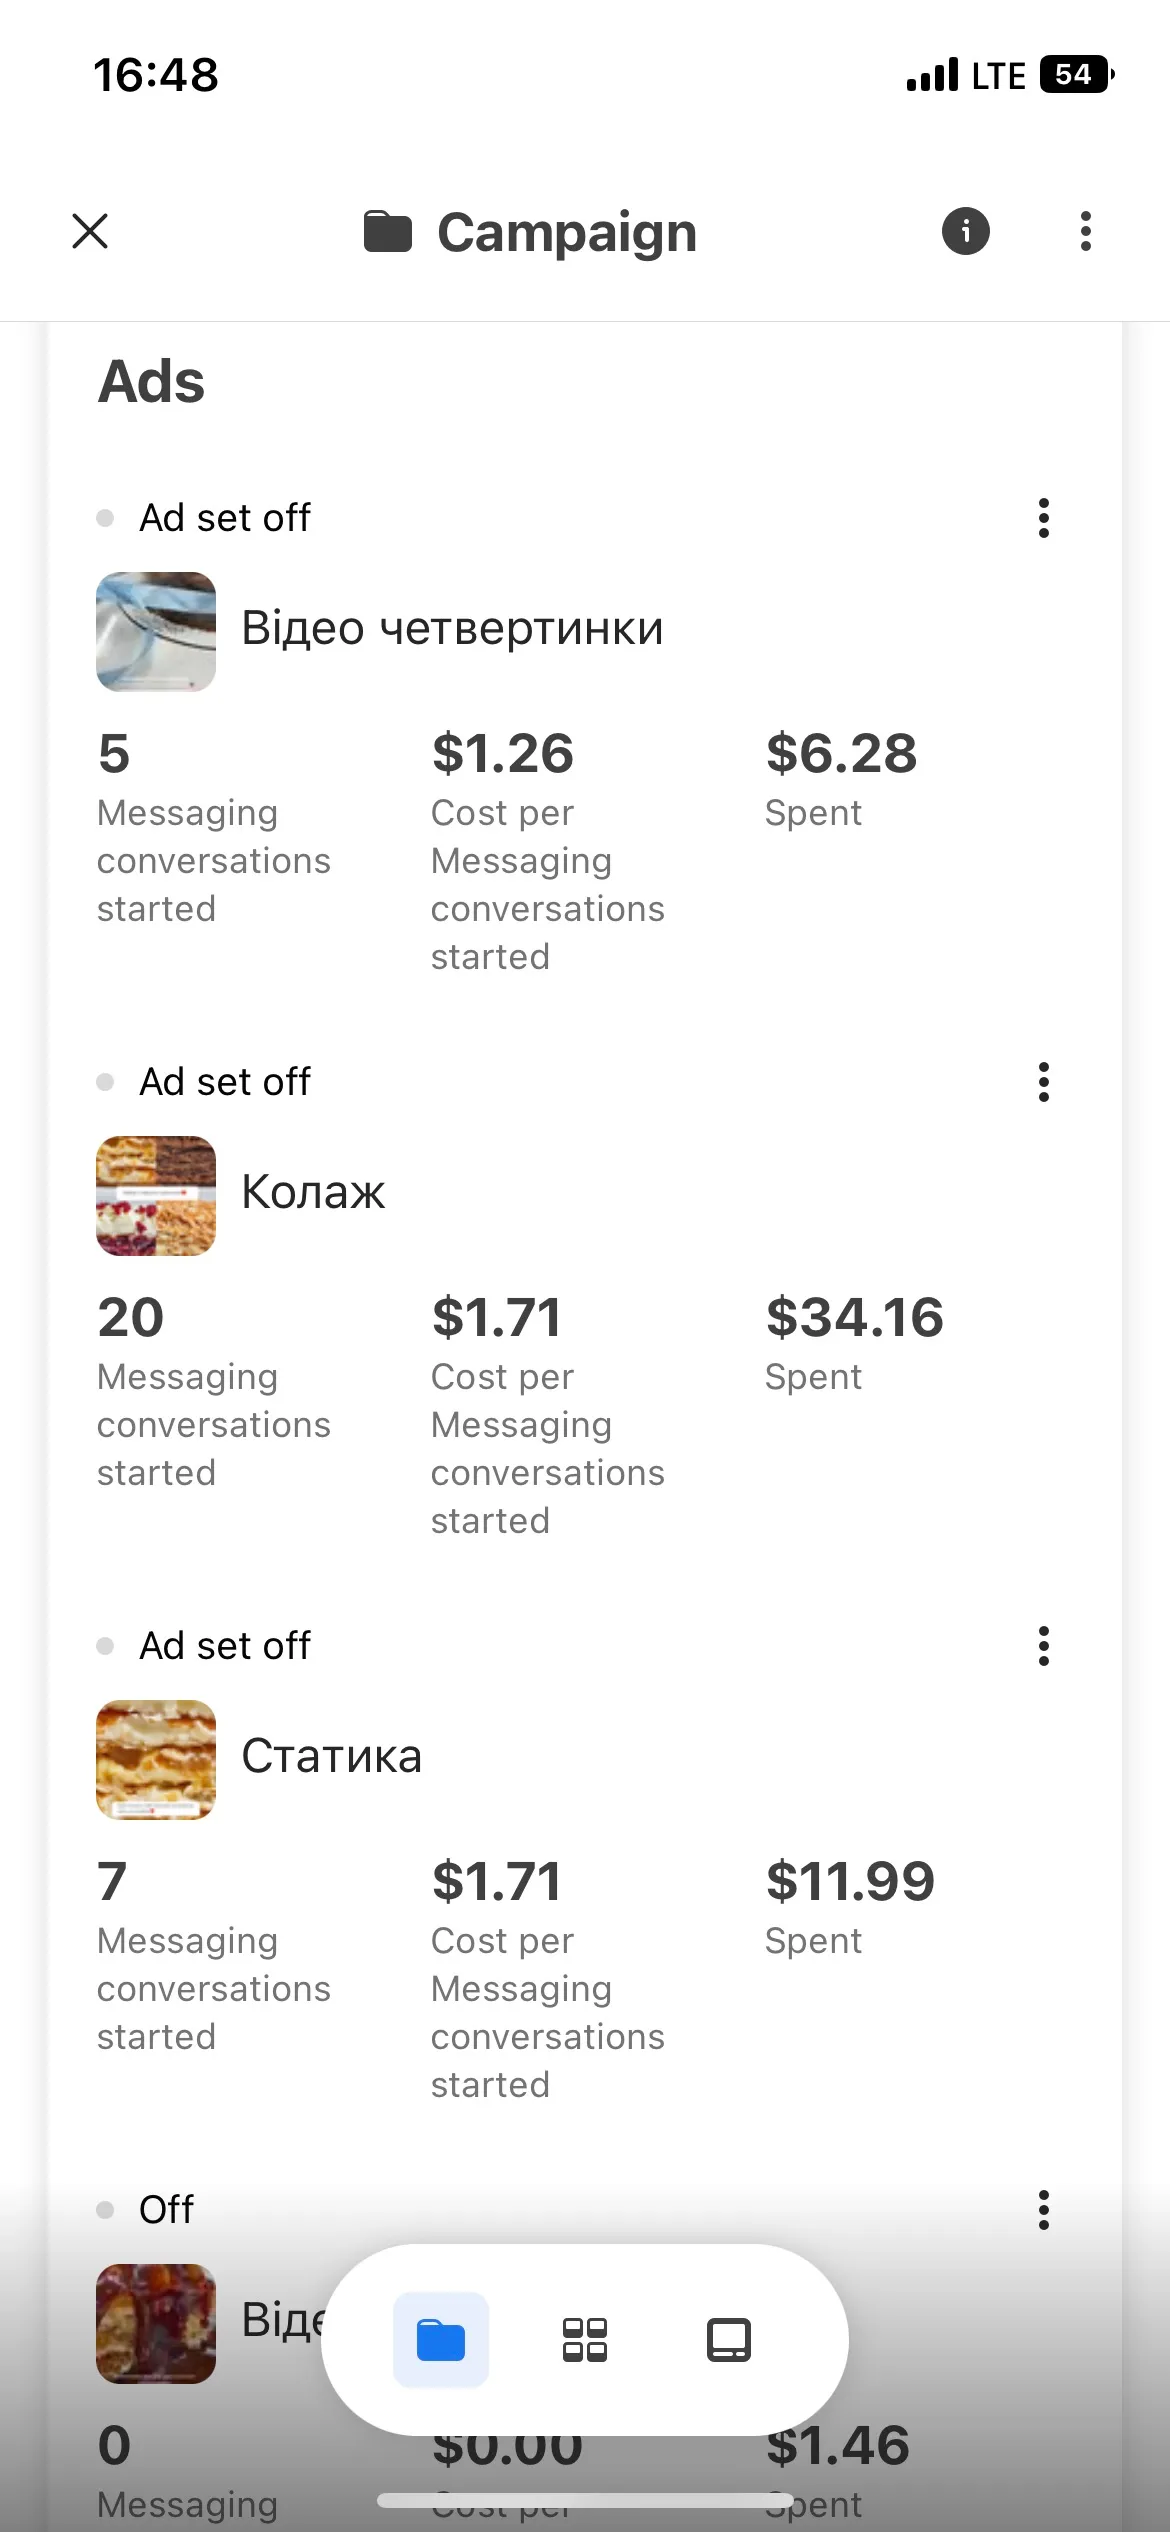The image size is (1170, 2532).
Task: Open options menu for Колаж ad
Action: click(x=1044, y=1082)
